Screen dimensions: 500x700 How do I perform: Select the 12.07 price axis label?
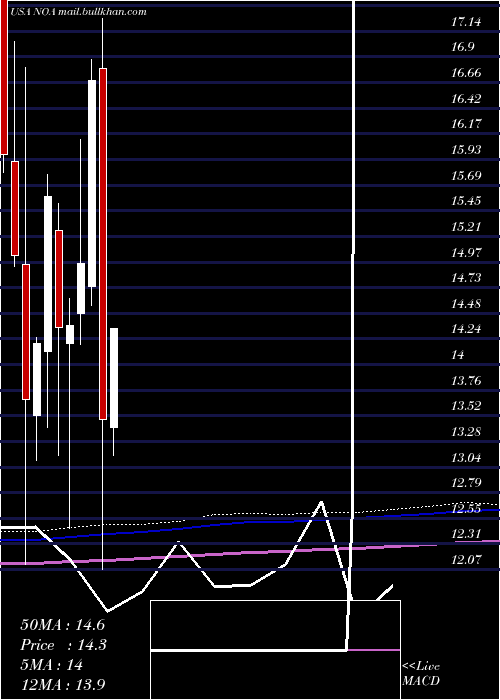click(466, 559)
